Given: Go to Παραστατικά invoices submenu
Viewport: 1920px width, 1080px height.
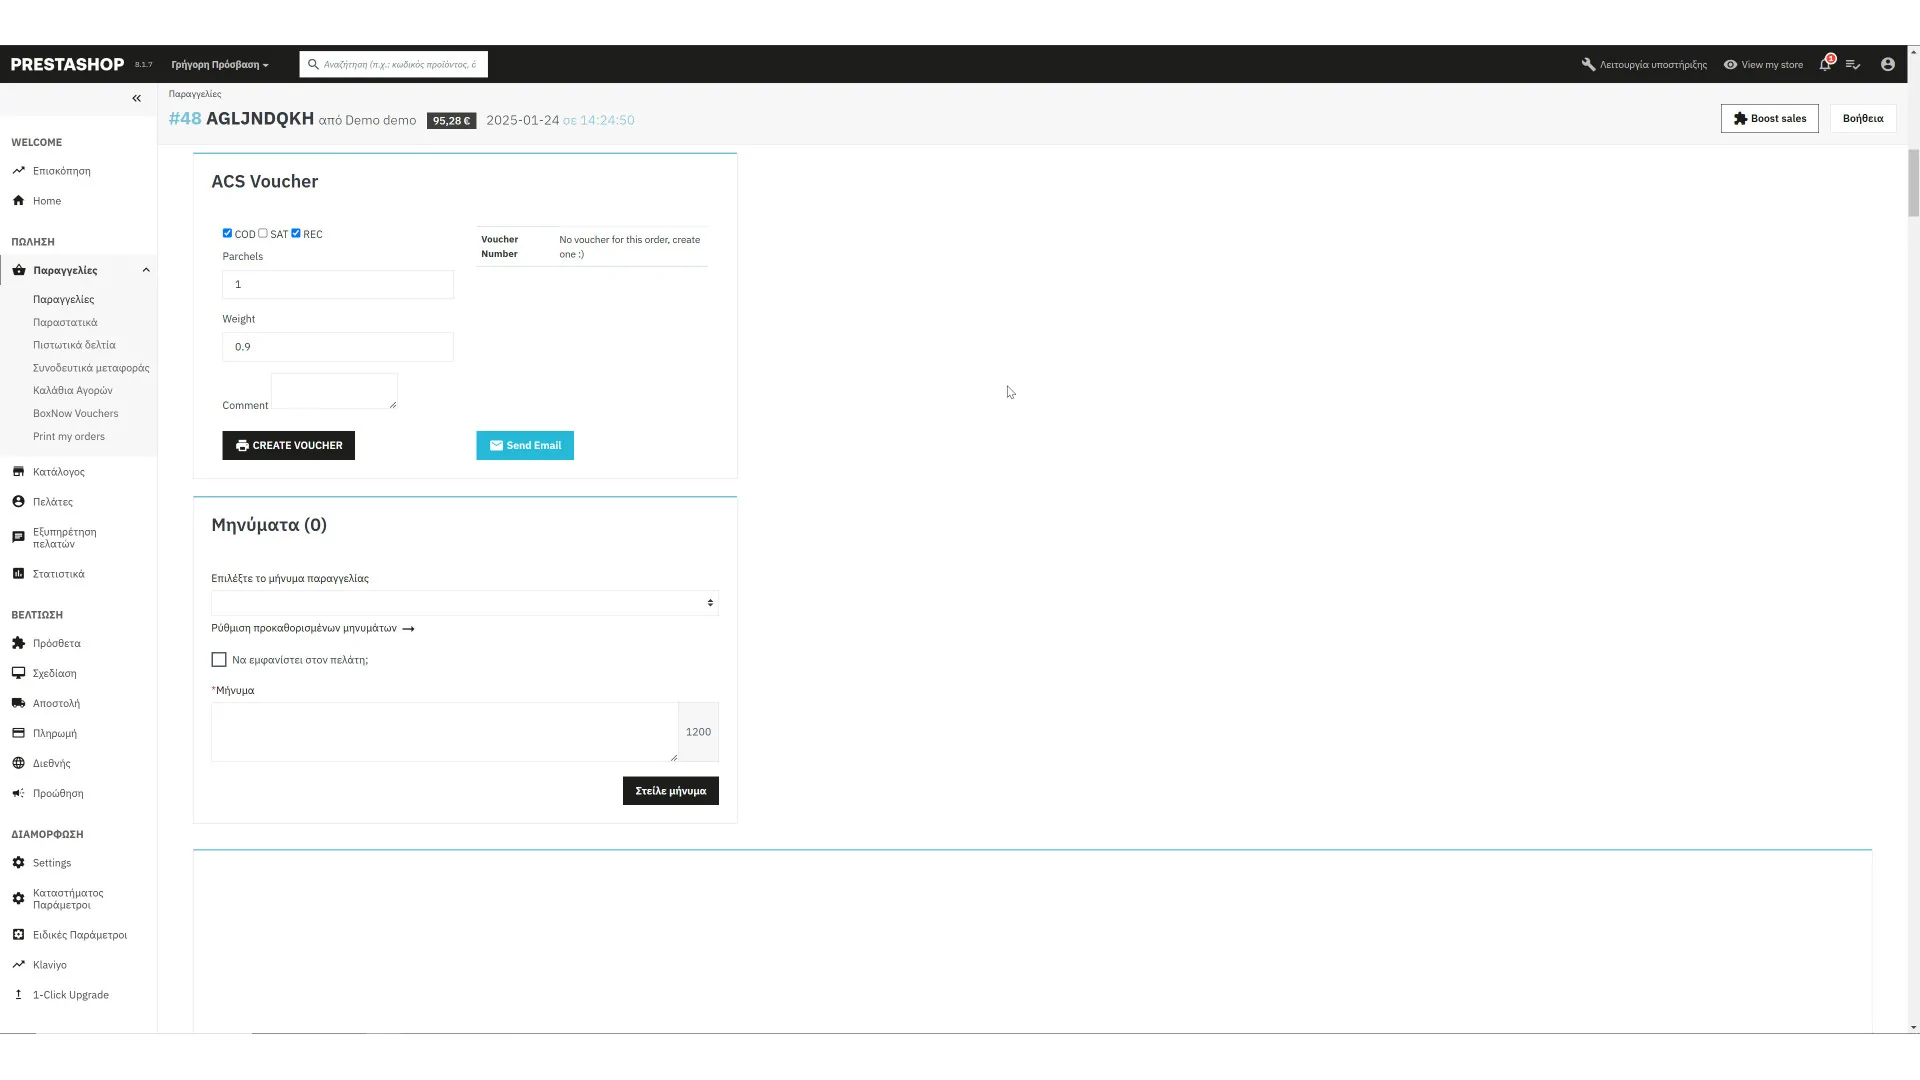Looking at the screenshot, I should click(65, 322).
